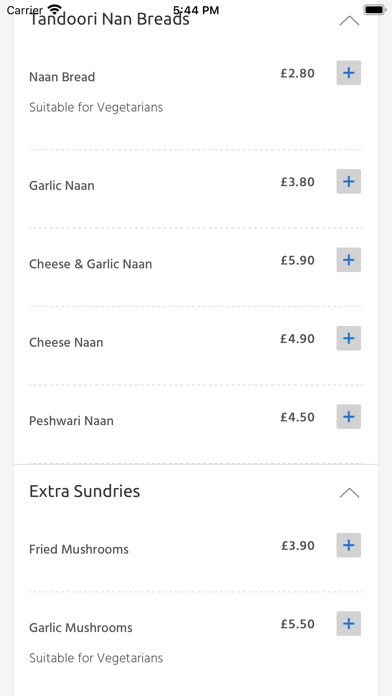Select the Fried Mushrooms item name
Screen dimensions: 392x696
(79, 549)
